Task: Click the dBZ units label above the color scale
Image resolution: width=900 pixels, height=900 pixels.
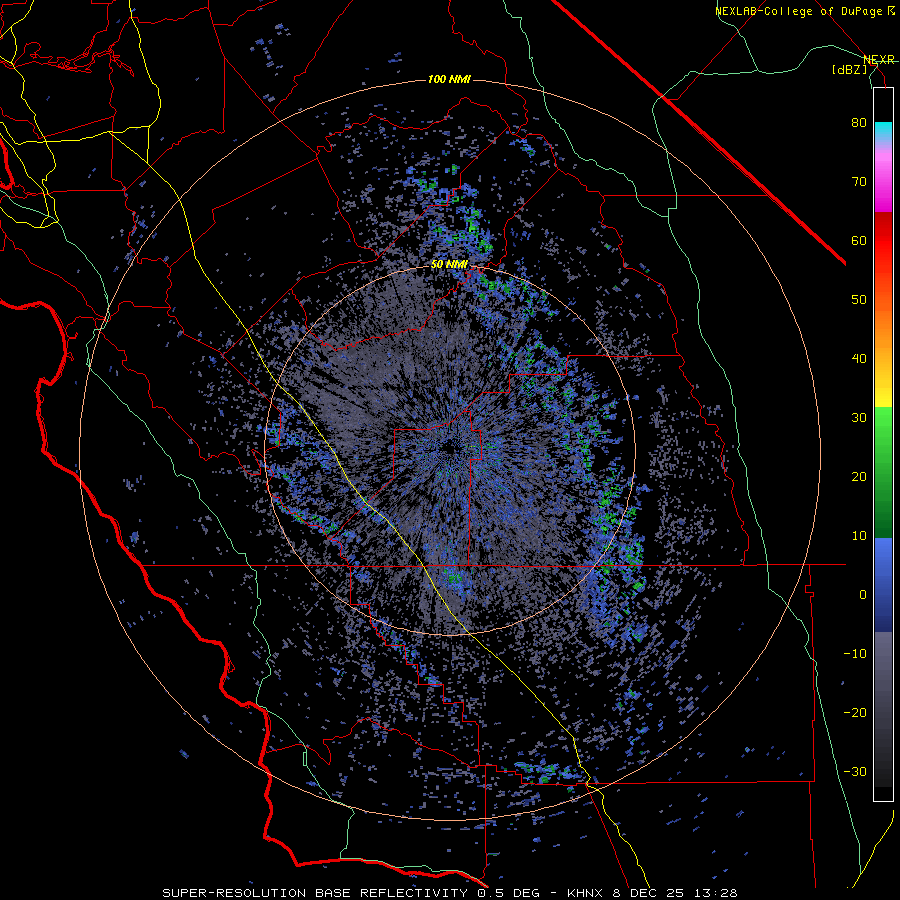Action: 849,69
